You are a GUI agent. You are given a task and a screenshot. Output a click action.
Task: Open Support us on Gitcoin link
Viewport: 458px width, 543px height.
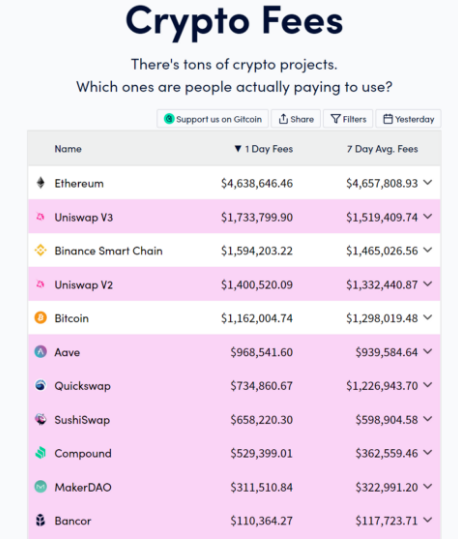tap(213, 119)
